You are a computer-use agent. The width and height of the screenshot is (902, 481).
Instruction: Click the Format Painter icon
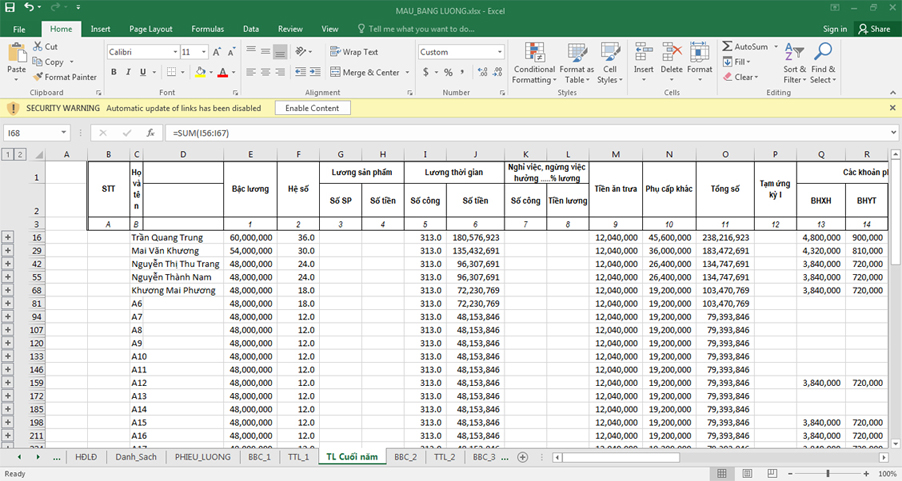[x=38, y=77]
